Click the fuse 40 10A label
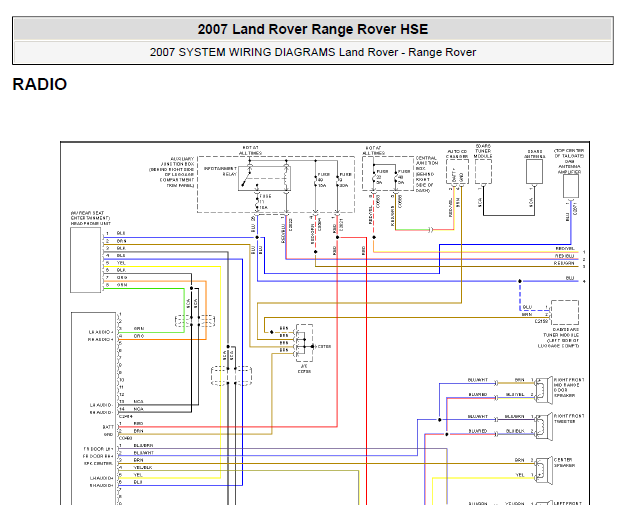The width and height of the screenshot is (626, 505). tap(322, 180)
